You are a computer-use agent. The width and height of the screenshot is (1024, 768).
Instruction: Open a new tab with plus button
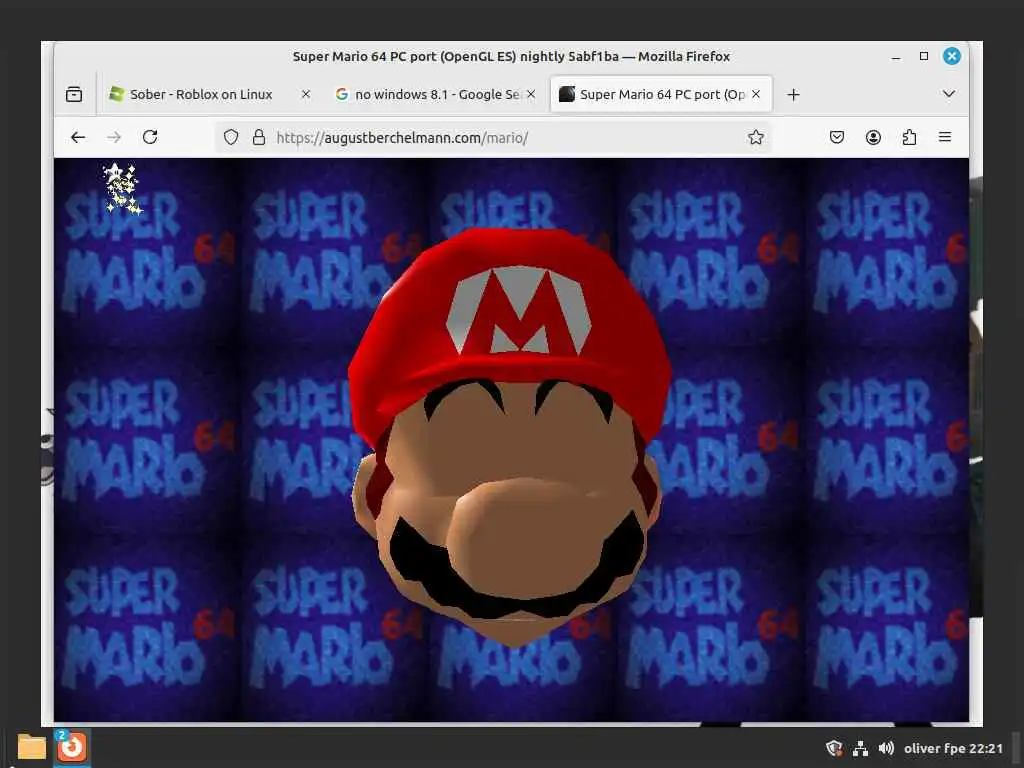(793, 95)
